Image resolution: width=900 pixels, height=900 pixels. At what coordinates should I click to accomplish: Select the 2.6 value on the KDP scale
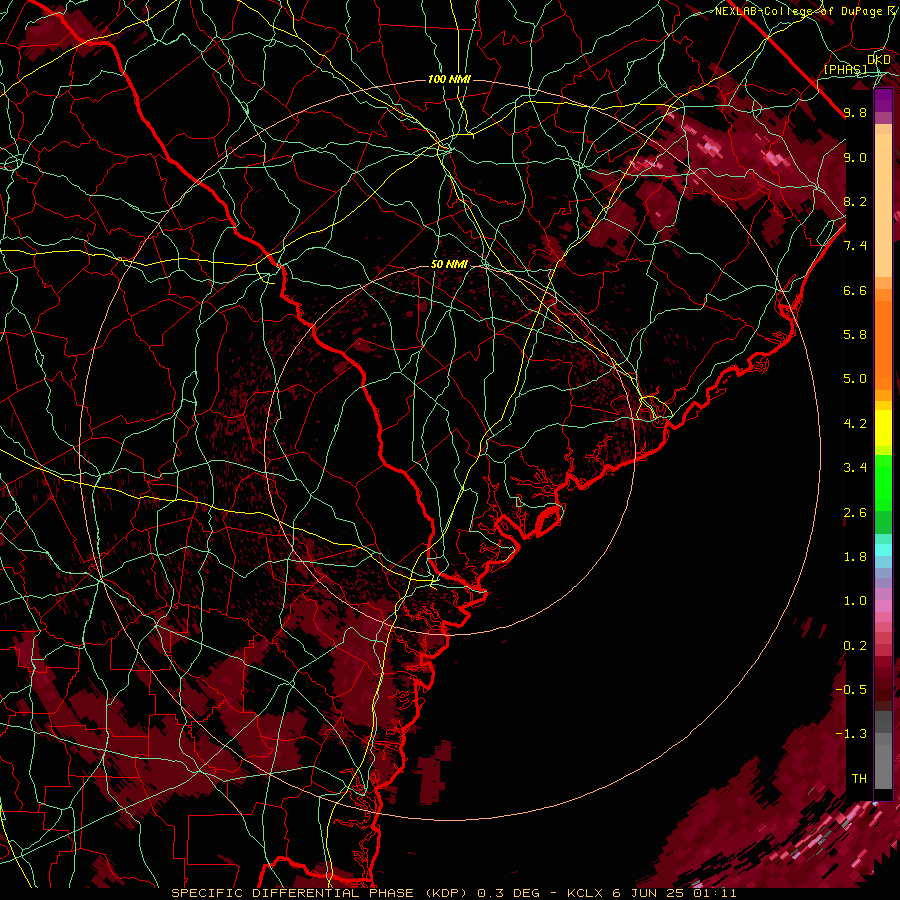tap(855, 513)
